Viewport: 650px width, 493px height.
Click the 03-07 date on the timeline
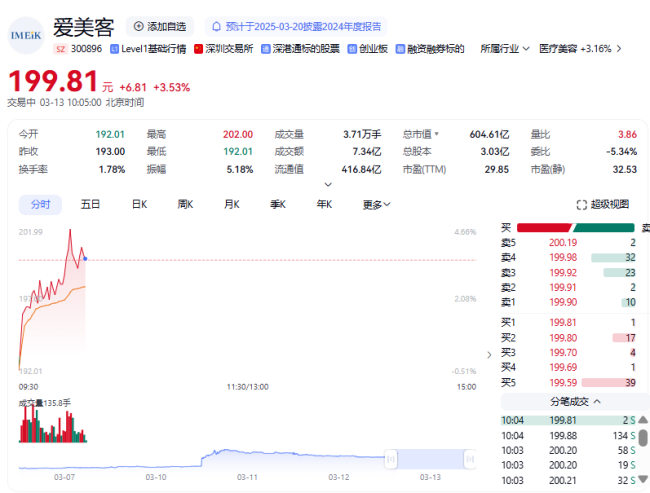coord(64,477)
